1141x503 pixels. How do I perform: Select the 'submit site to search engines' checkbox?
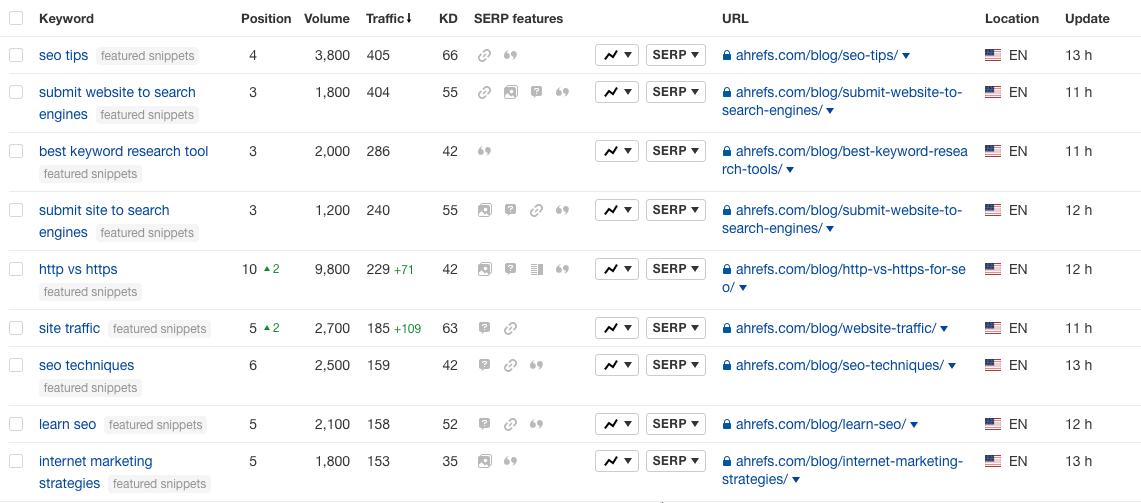[16, 210]
